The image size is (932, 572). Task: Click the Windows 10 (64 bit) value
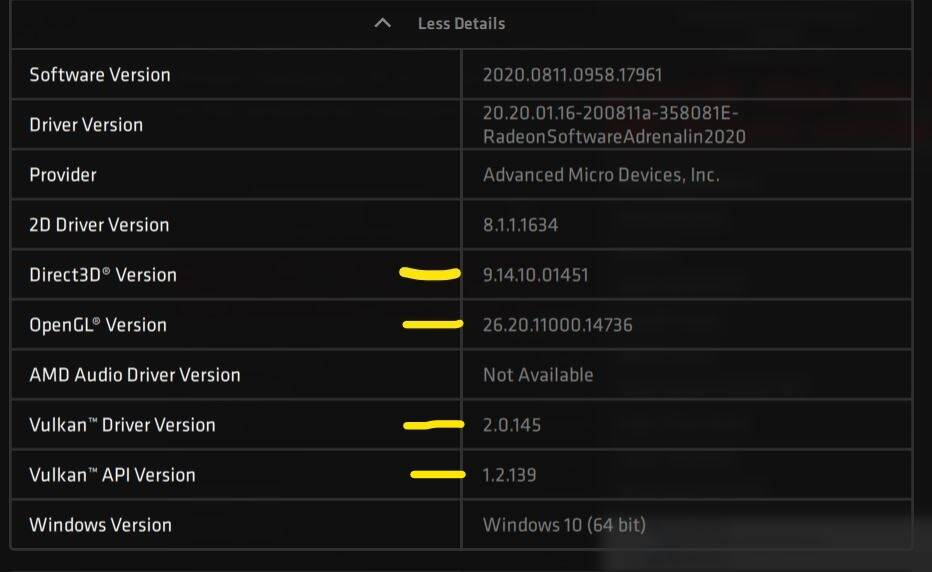coord(564,524)
